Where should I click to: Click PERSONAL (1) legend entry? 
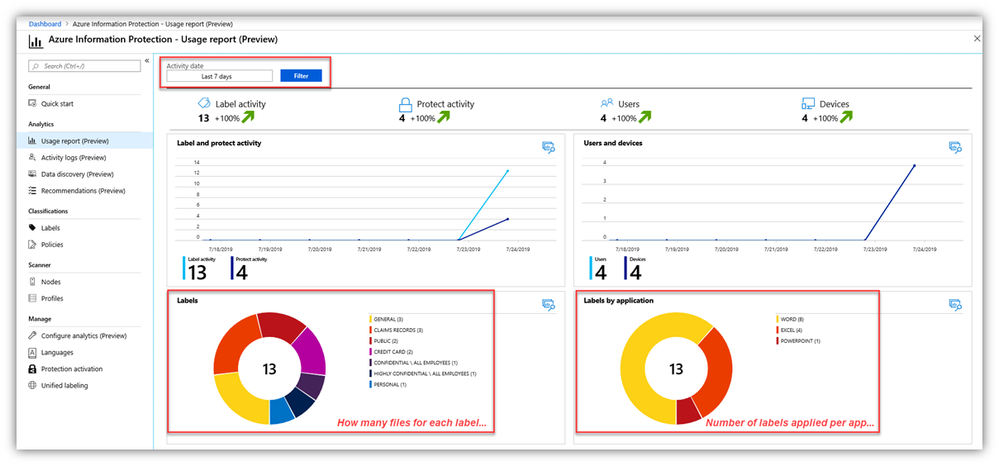click(x=387, y=384)
